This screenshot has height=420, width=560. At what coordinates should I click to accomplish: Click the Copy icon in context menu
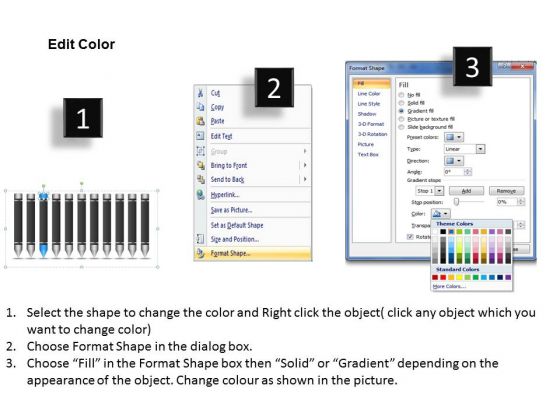click(201, 107)
